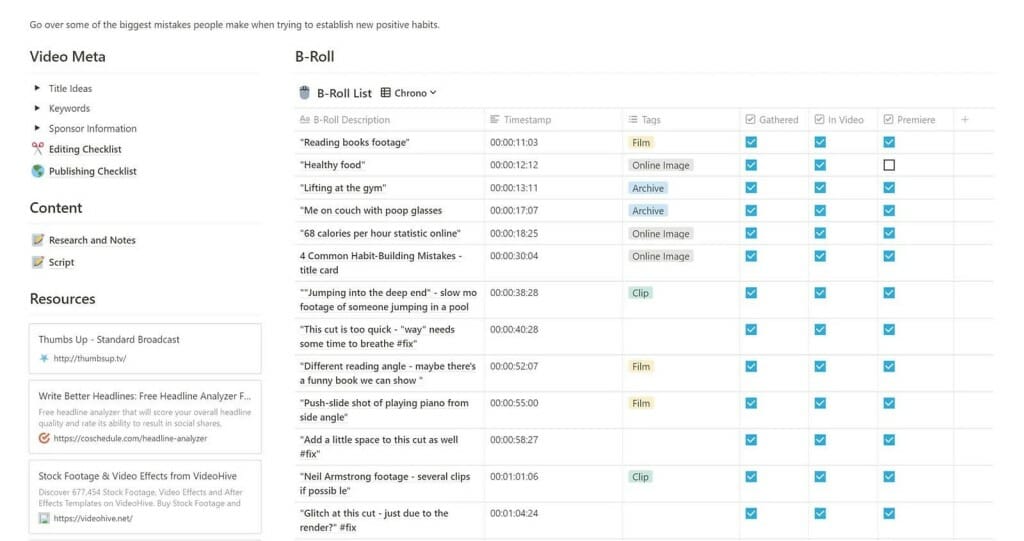
Task: Click the "Healthy food" description cell
Action: click(x=389, y=165)
